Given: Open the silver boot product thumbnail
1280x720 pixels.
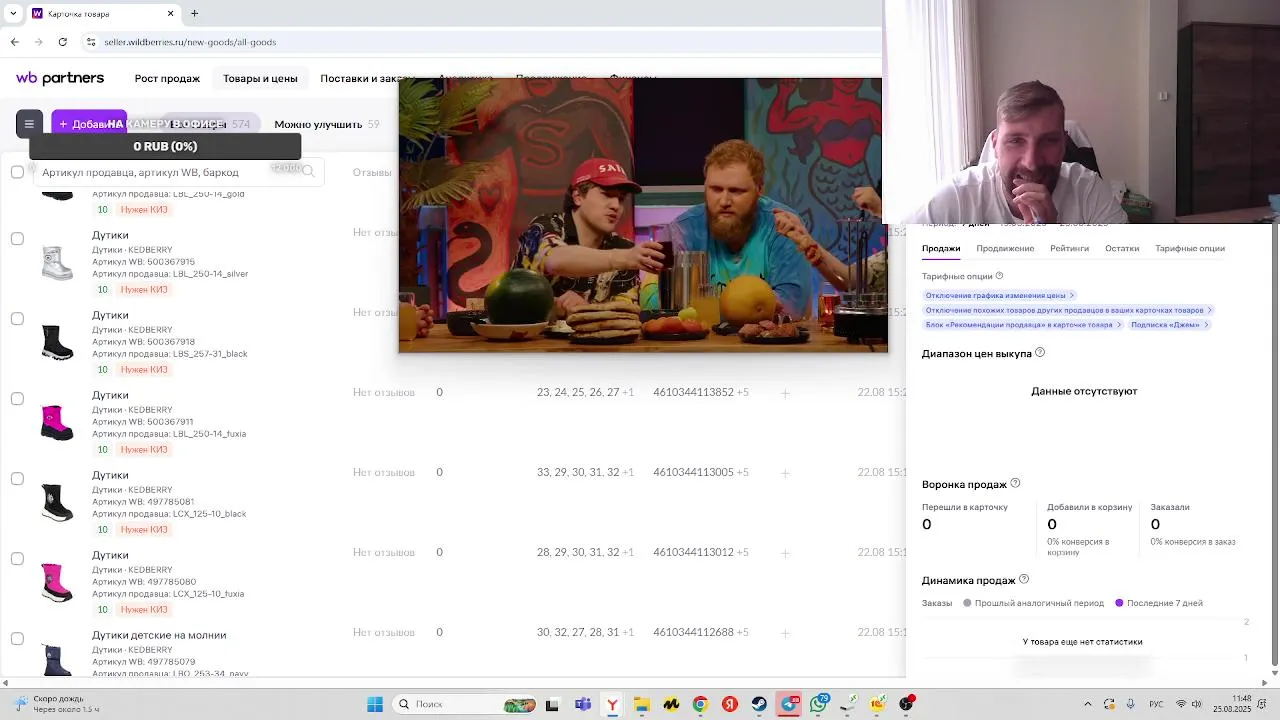Looking at the screenshot, I should coord(57,263).
